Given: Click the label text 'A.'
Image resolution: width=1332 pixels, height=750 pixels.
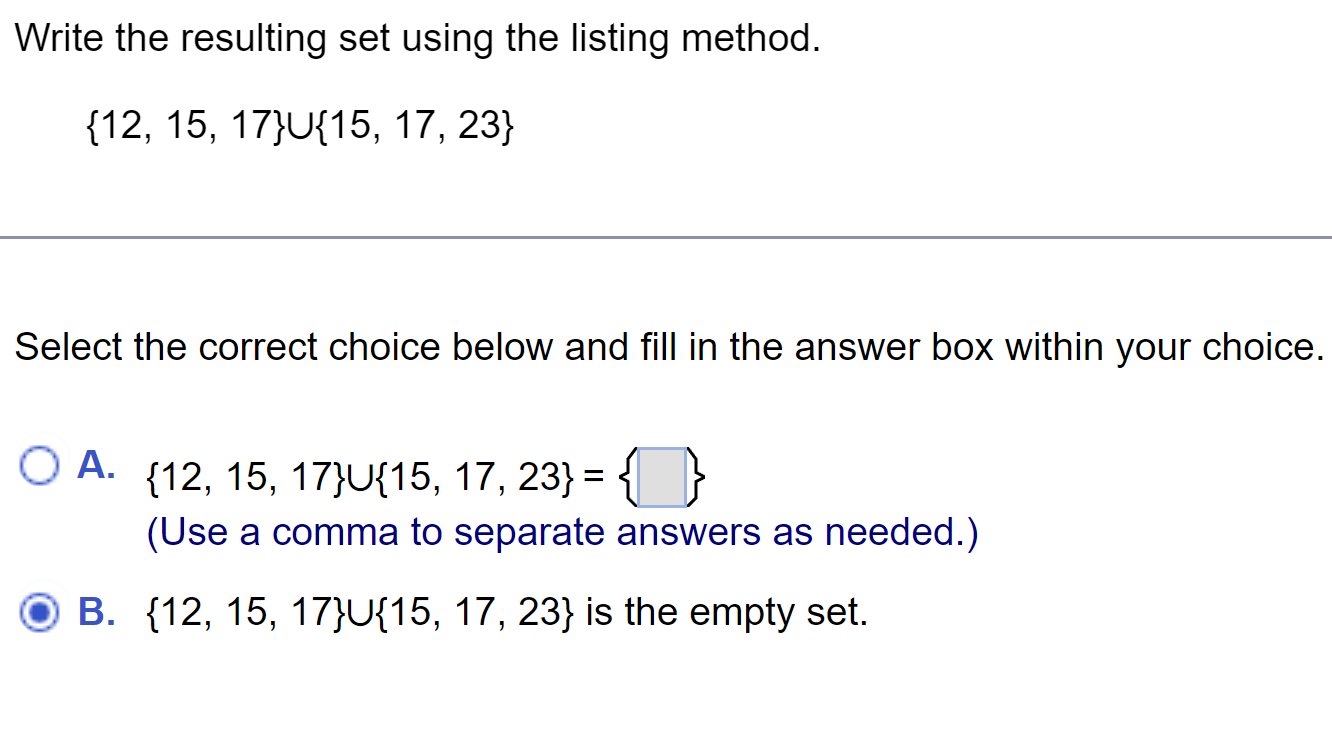Looking at the screenshot, I should pyautogui.click(x=95, y=463).
